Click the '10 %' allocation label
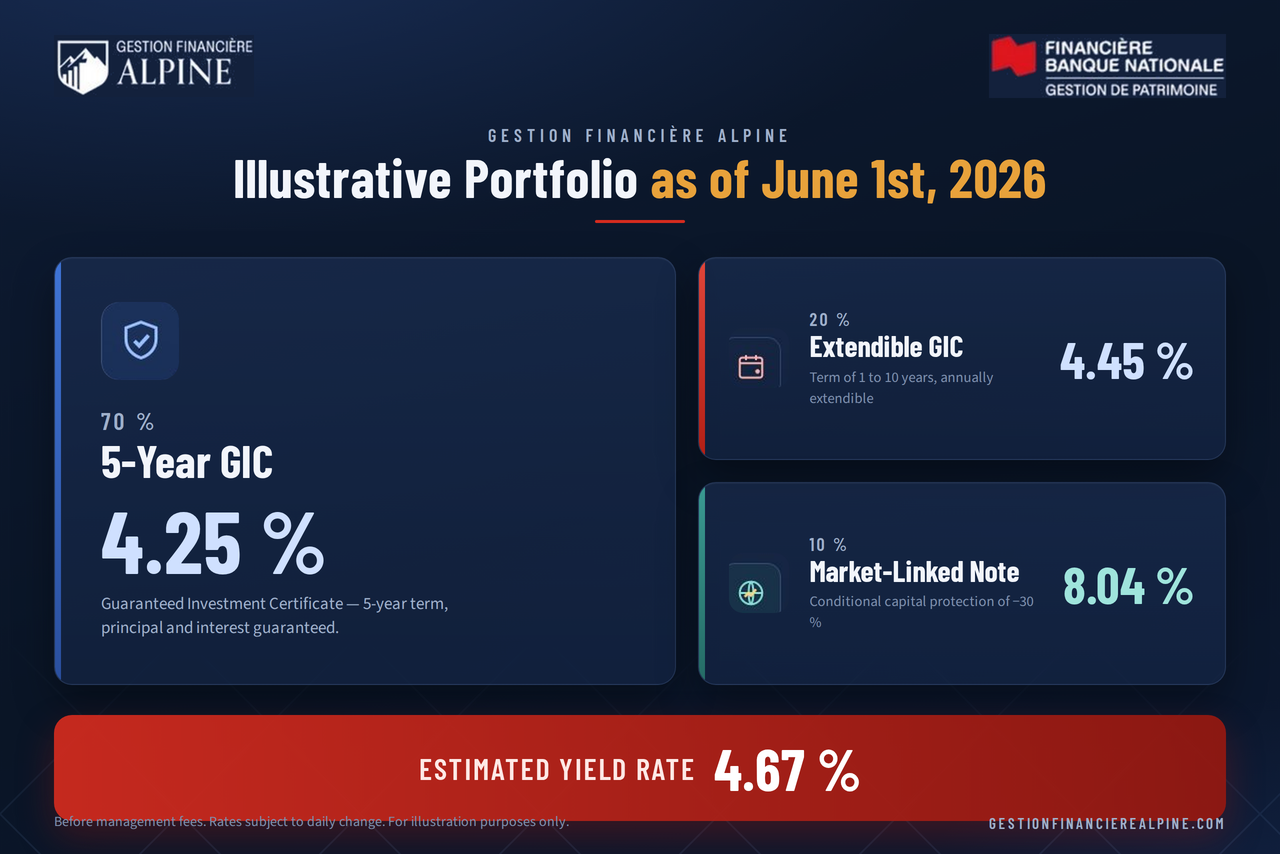The width and height of the screenshot is (1280, 854). tap(828, 545)
